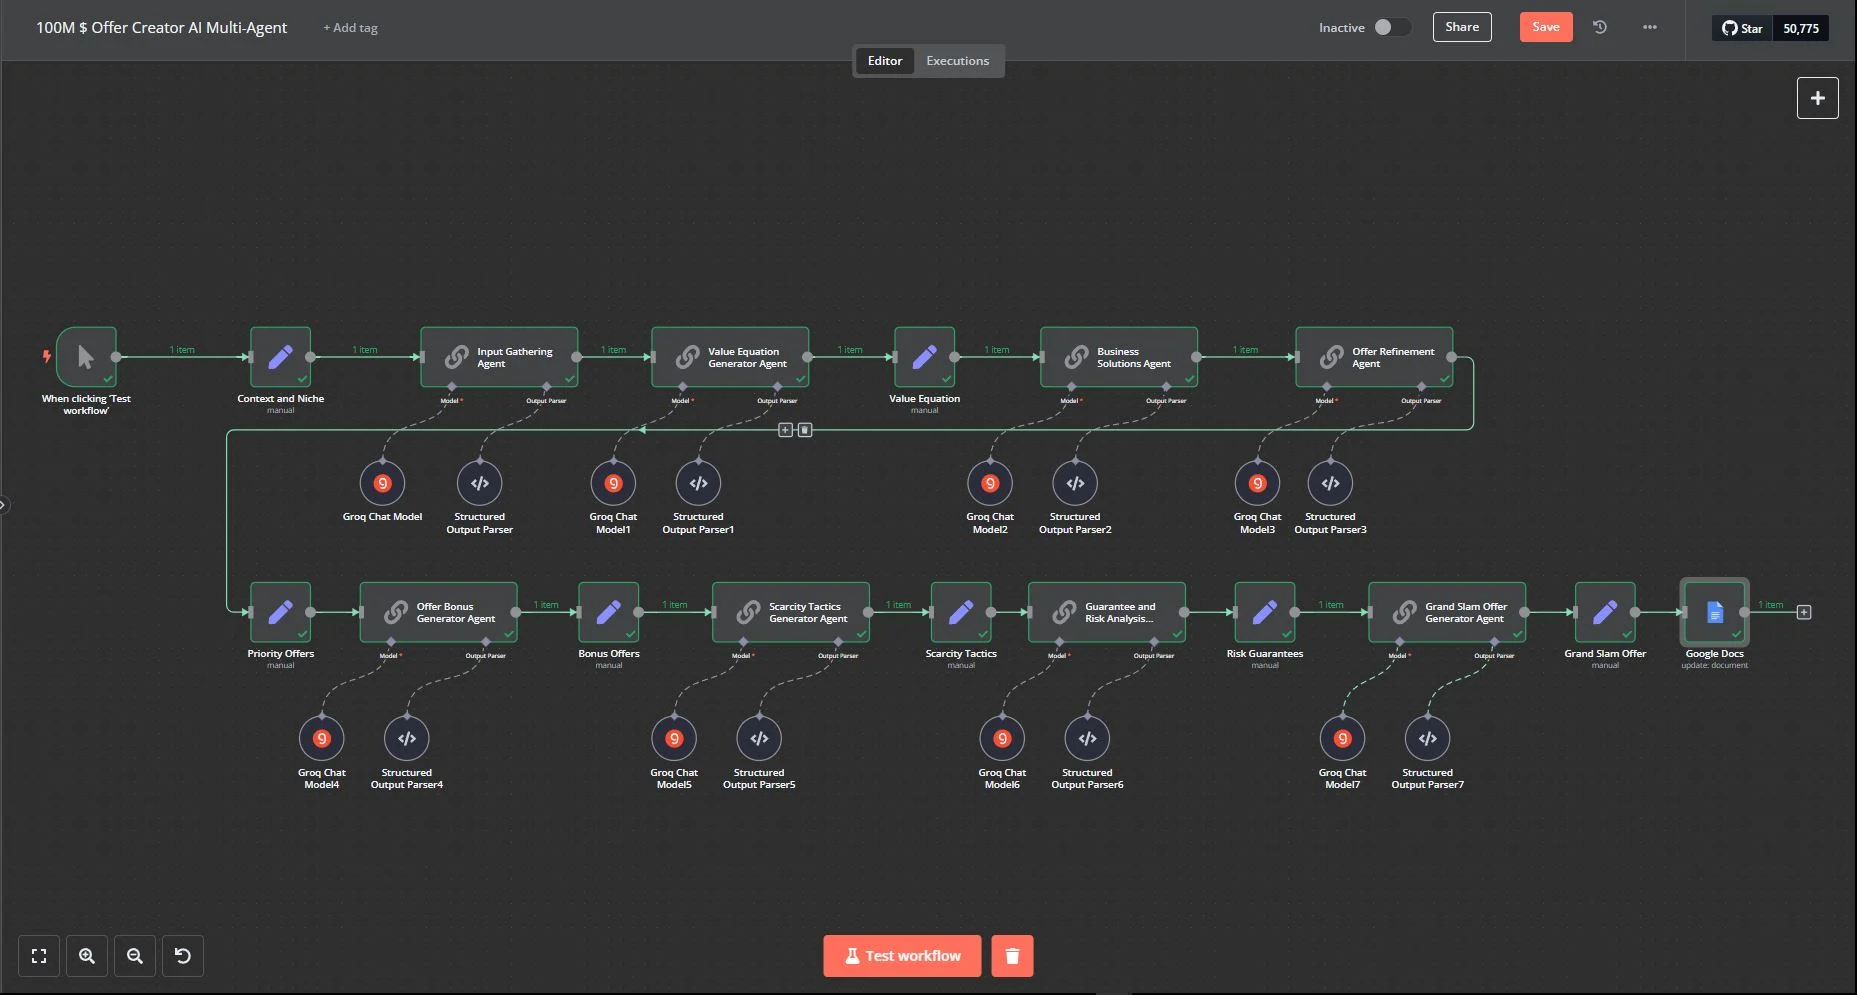
Task: Zoom in on the canvas
Action: pos(87,956)
